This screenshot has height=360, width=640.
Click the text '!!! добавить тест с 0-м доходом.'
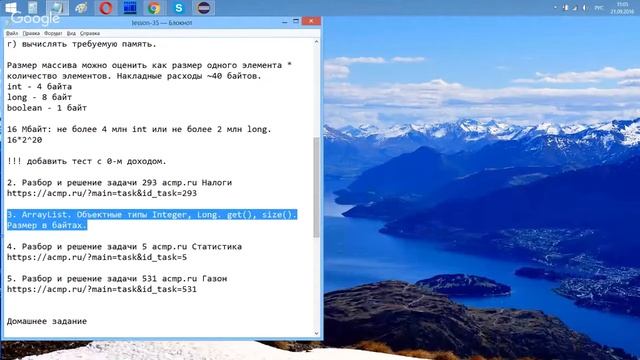coord(87,161)
